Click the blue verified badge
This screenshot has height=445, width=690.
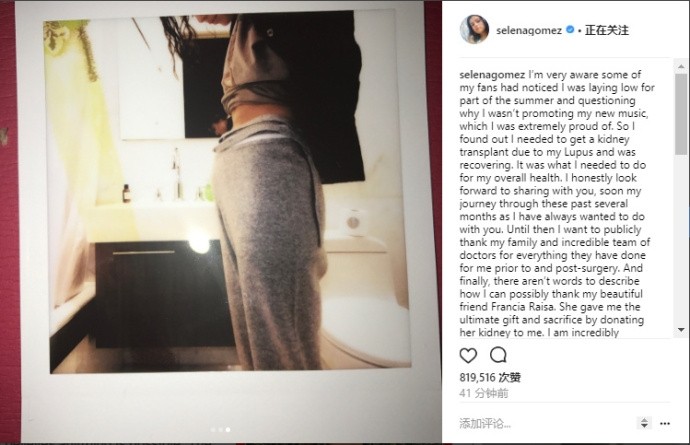point(570,30)
